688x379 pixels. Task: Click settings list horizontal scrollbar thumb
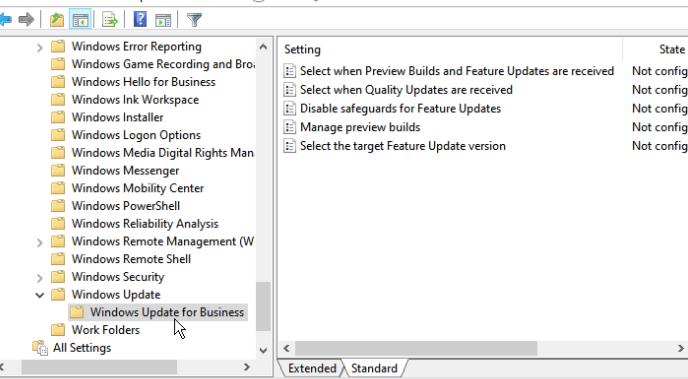[x=416, y=348]
